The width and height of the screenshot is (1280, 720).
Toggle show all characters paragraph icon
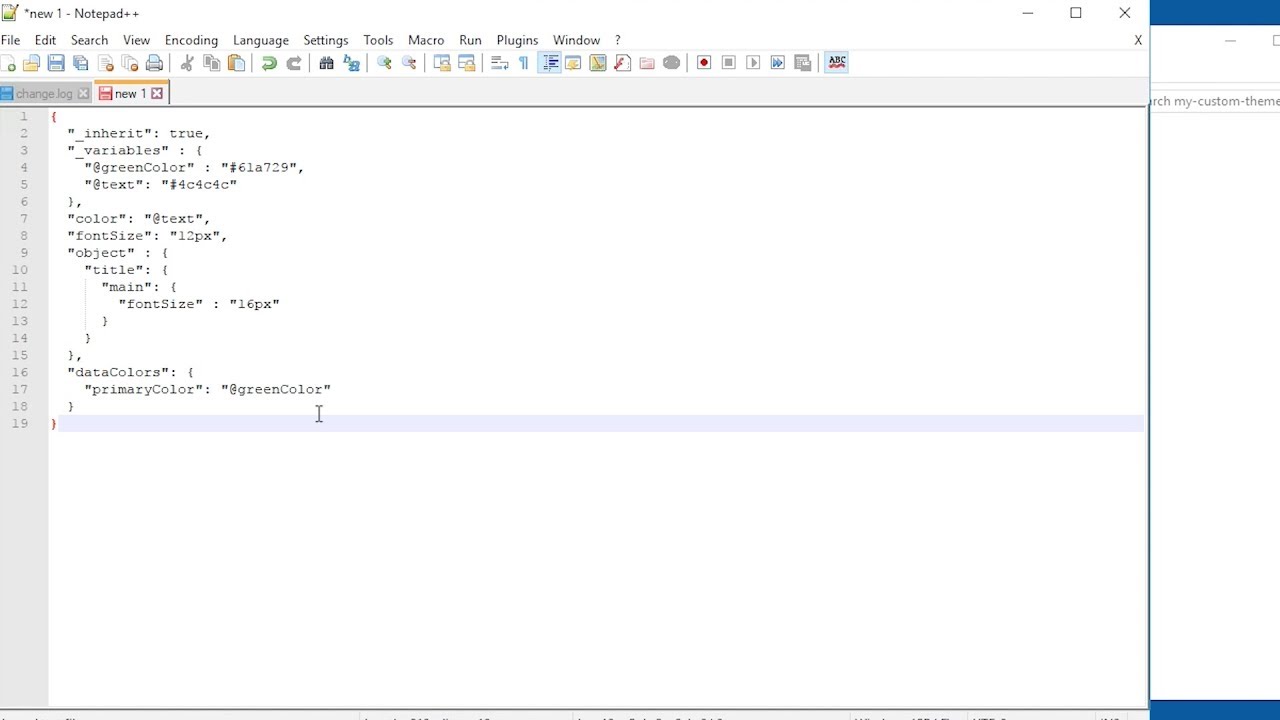tap(523, 63)
